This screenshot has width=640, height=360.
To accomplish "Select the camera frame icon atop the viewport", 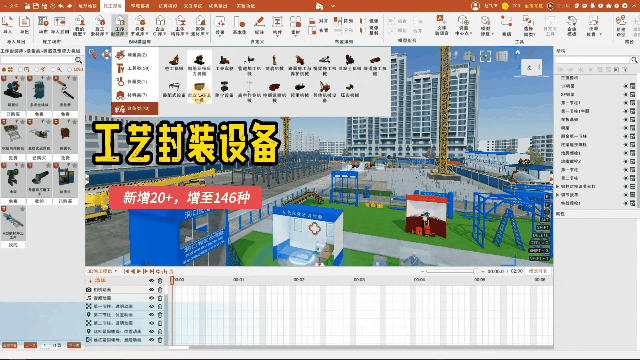I will [x=485, y=56].
